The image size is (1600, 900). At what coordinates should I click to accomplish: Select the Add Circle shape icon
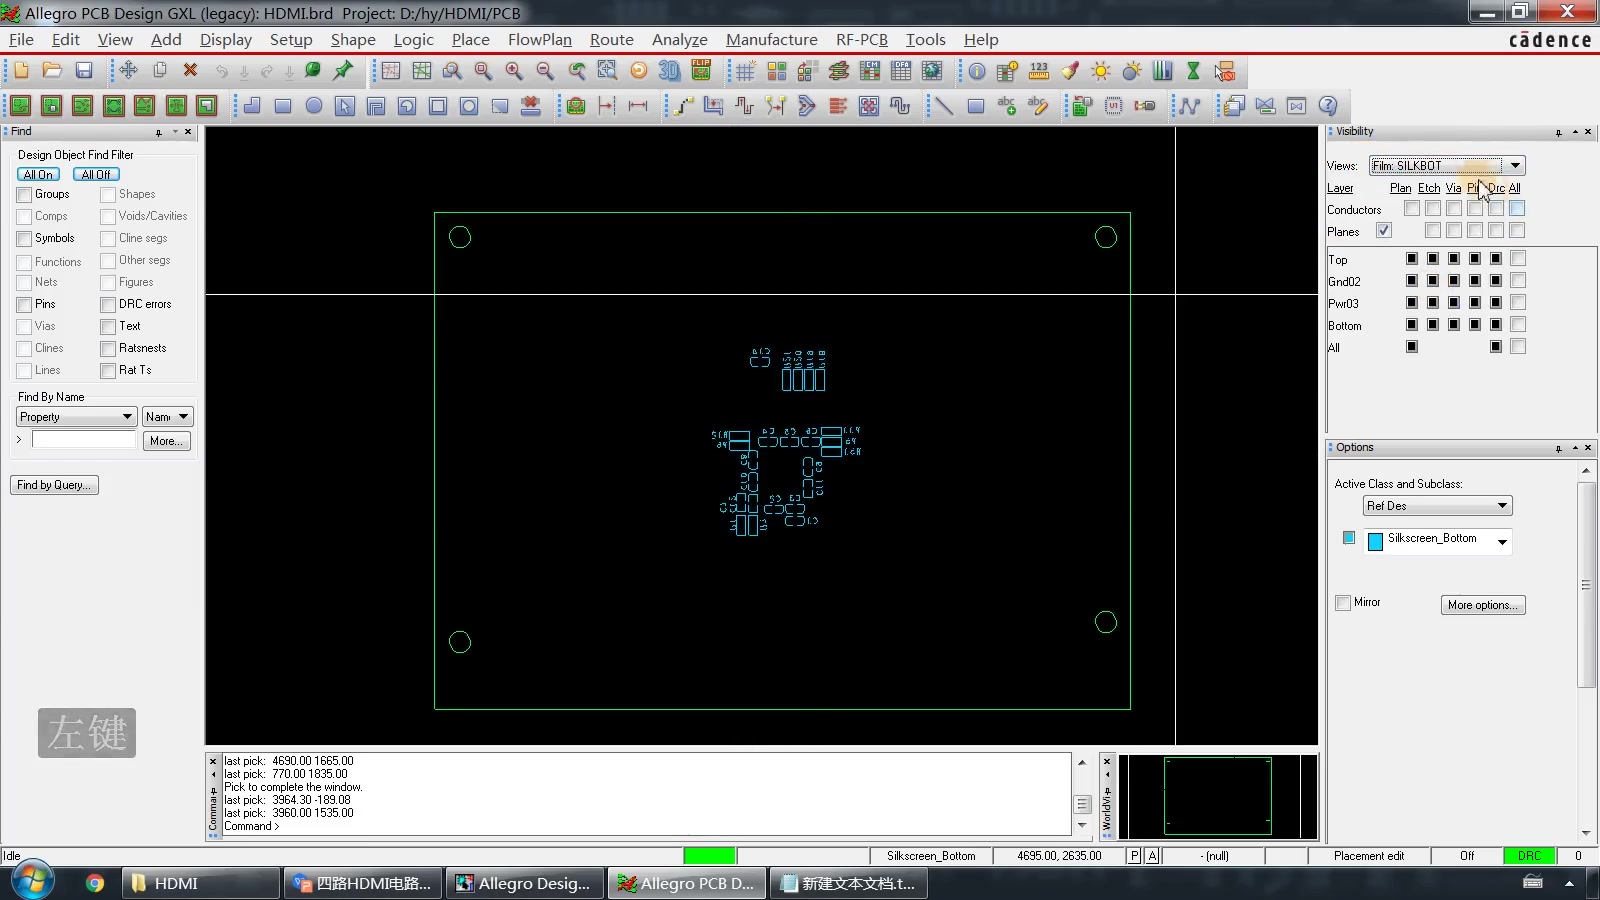point(314,106)
